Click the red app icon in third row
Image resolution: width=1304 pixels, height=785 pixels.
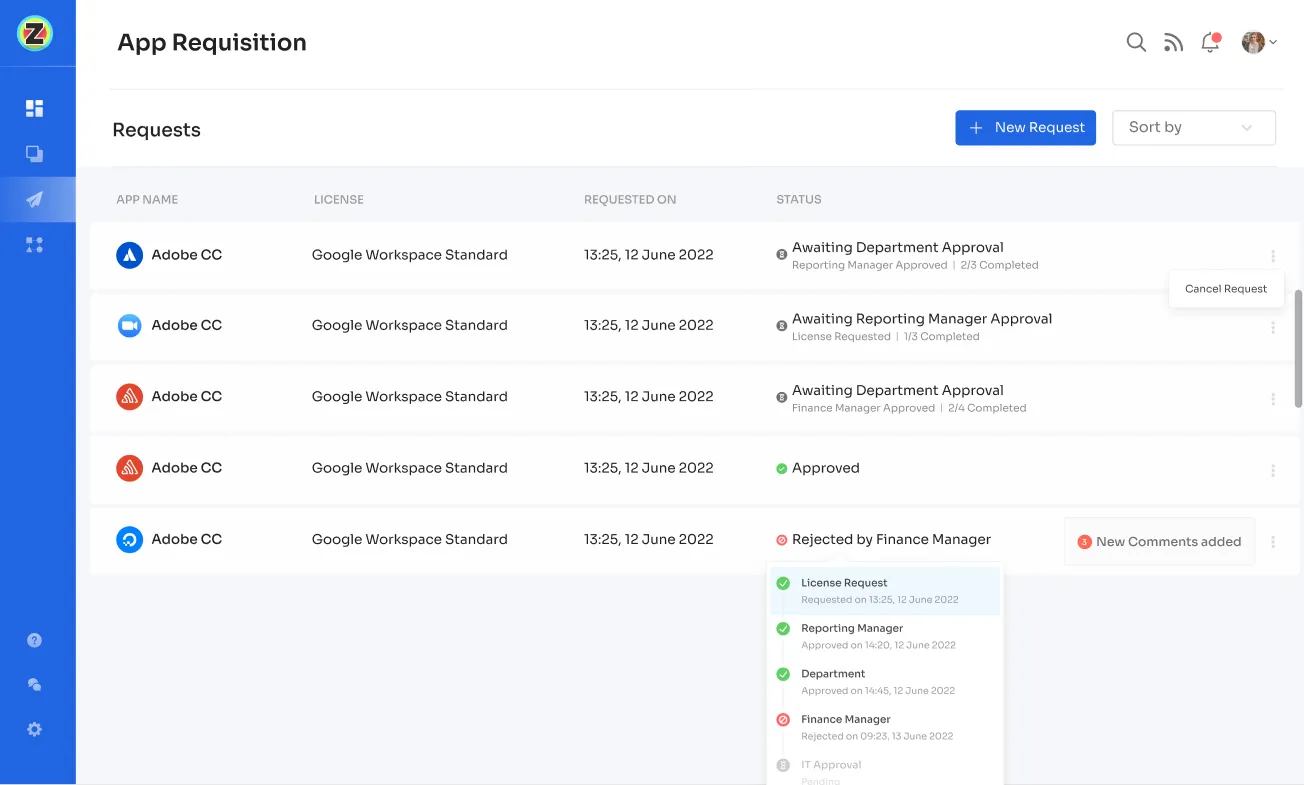[x=130, y=396]
